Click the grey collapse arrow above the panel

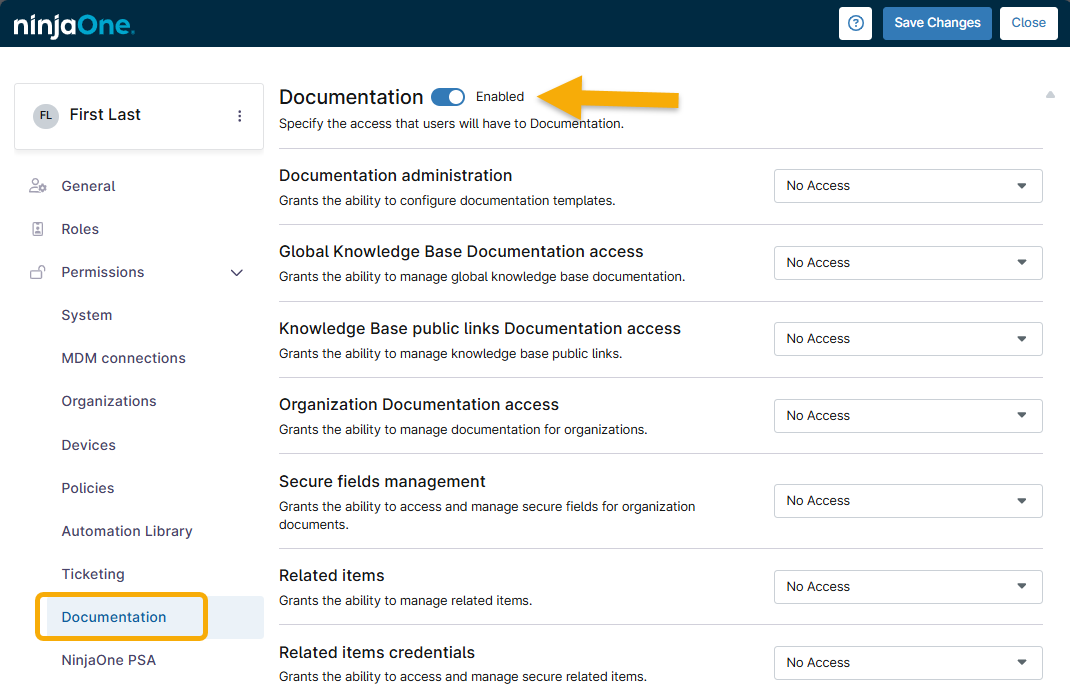click(x=1050, y=93)
